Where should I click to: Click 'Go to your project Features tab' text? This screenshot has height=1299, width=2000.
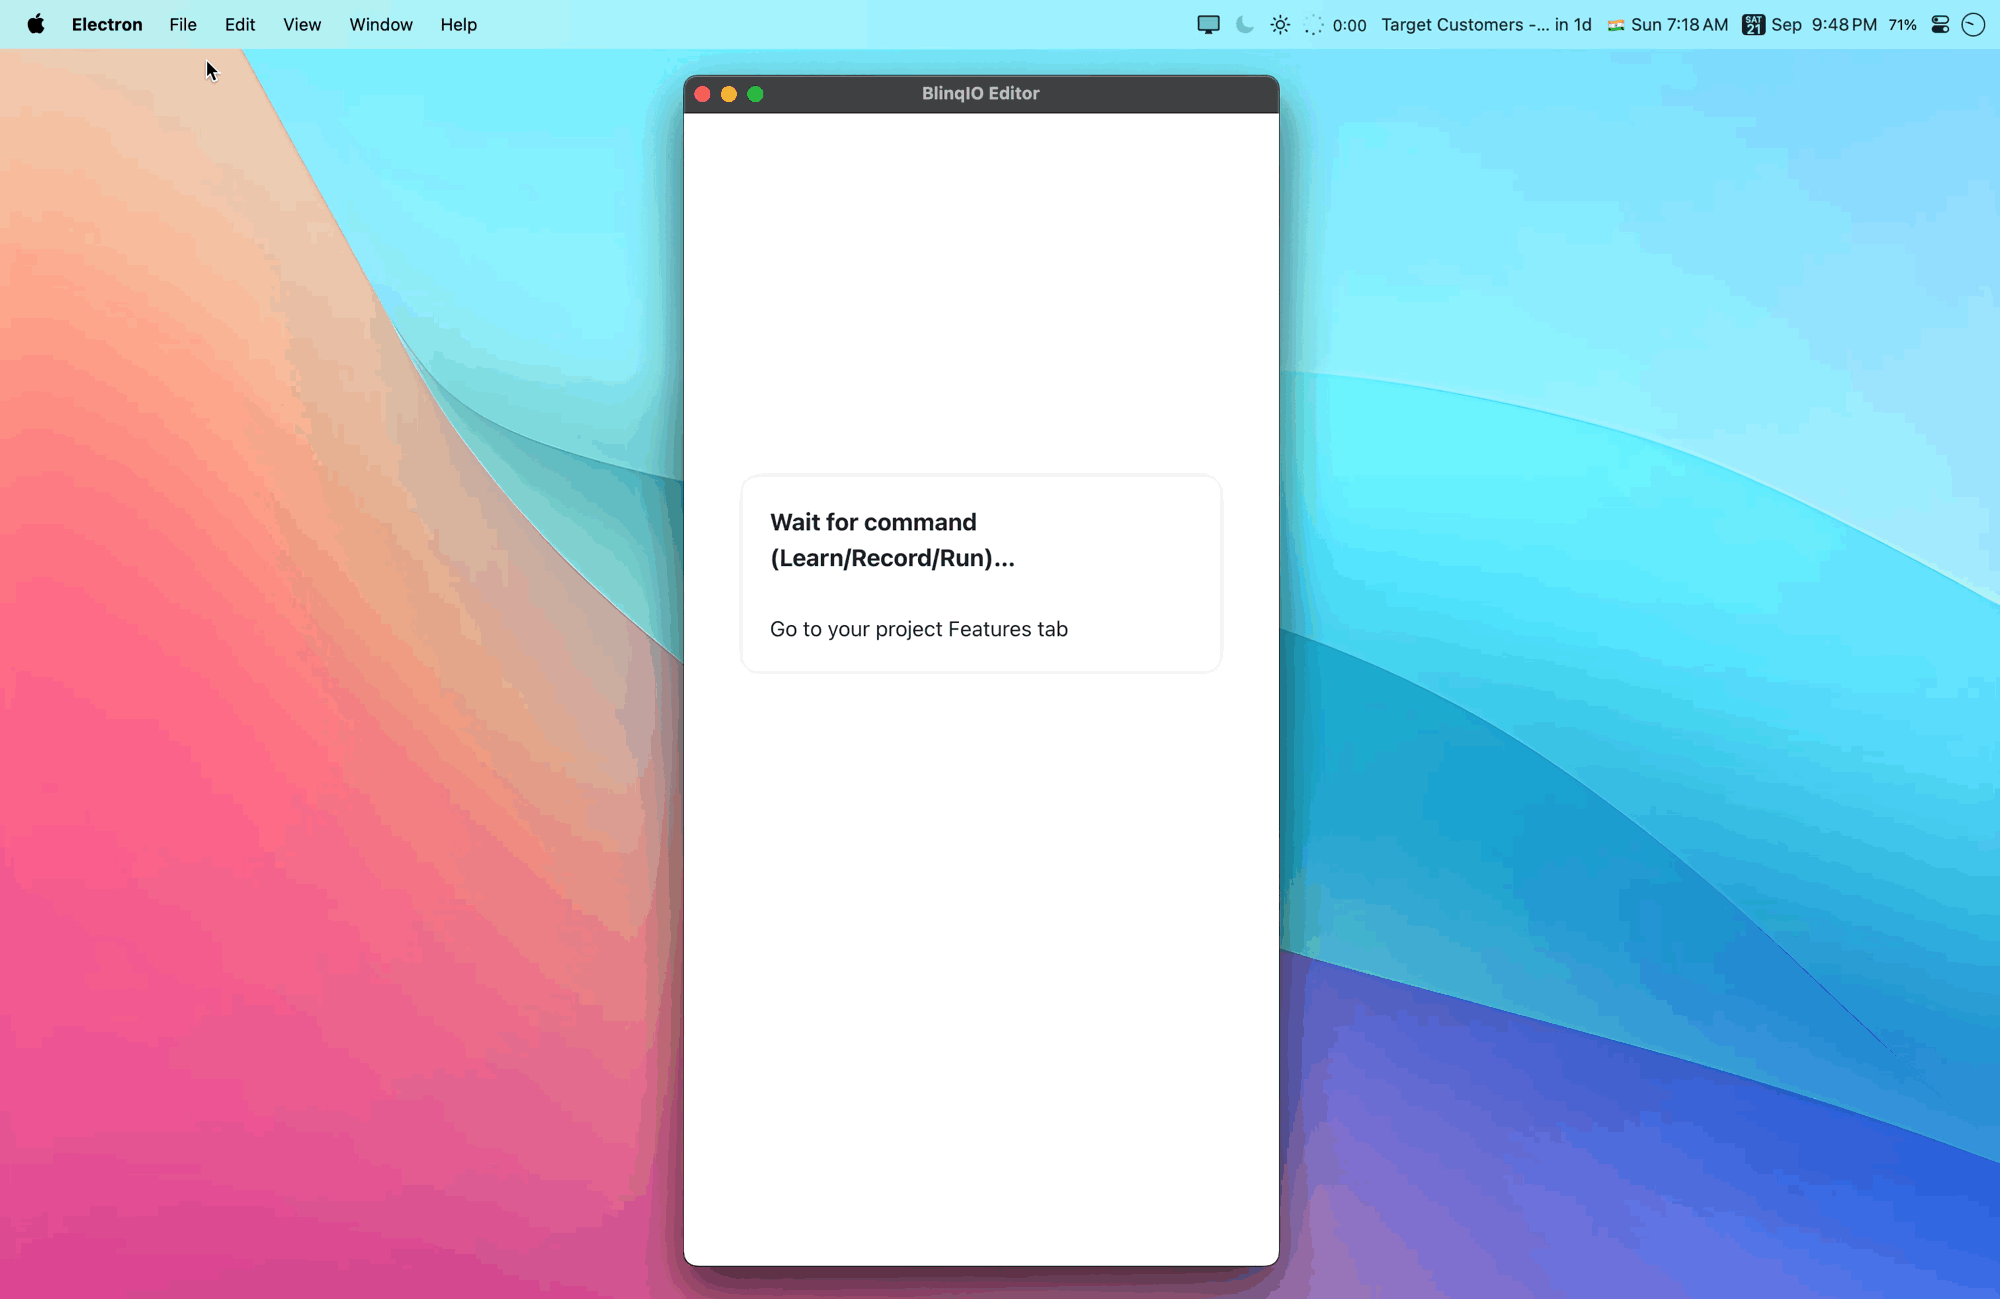(x=919, y=629)
